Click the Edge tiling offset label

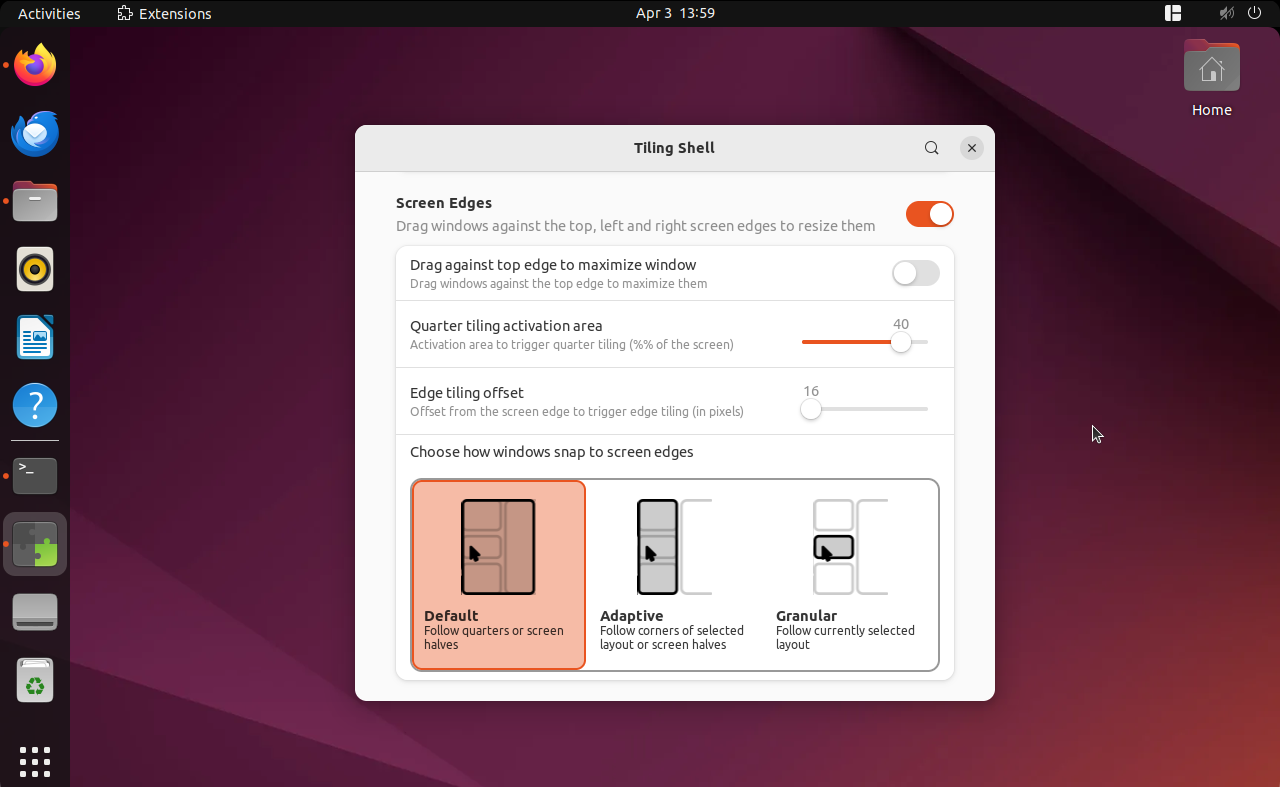coord(467,393)
